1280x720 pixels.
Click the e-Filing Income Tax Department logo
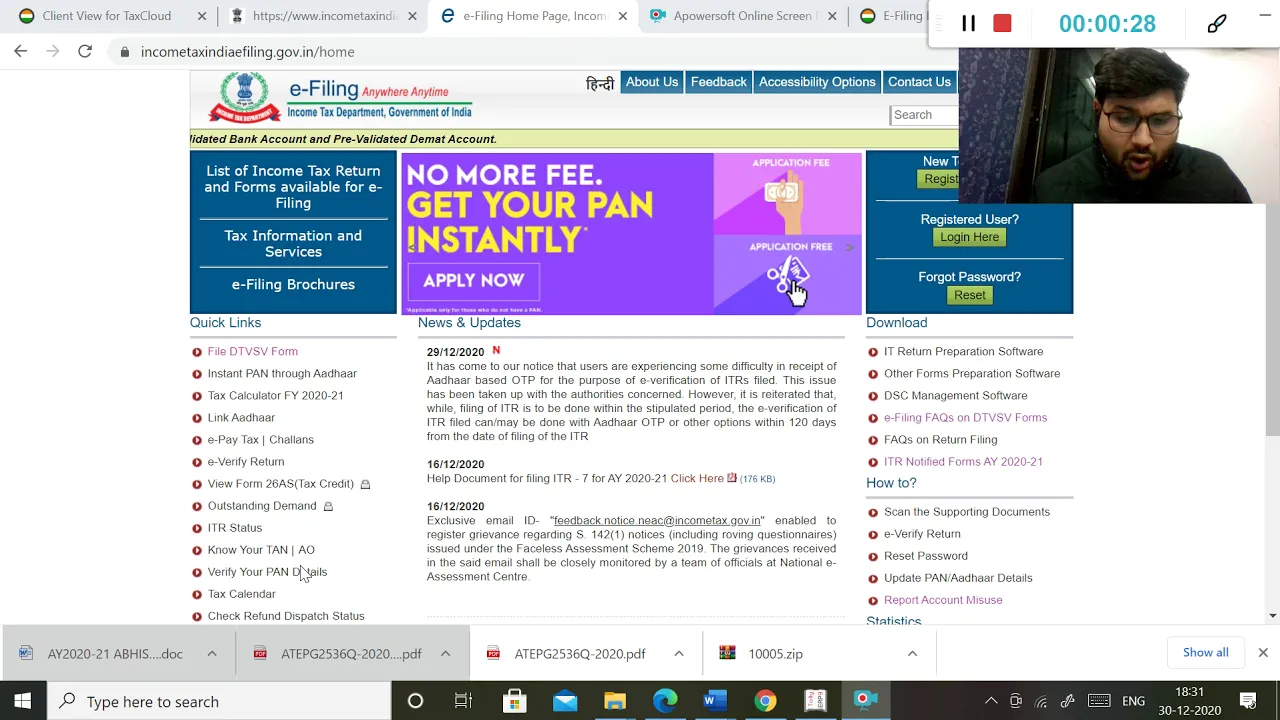[340, 99]
